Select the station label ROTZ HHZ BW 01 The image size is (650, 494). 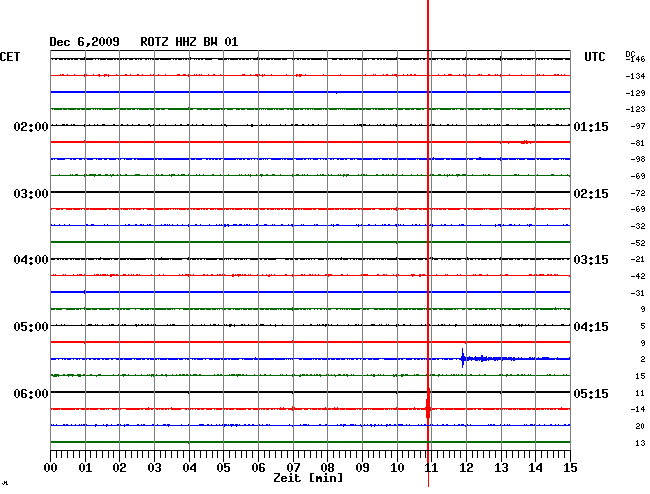click(x=189, y=42)
